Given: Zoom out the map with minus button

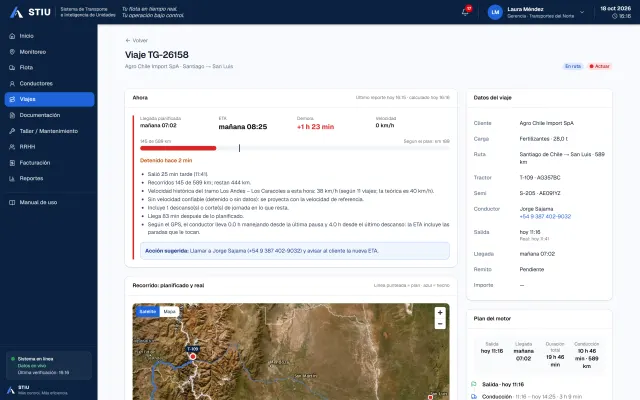Looking at the screenshot, I should (x=440, y=324).
